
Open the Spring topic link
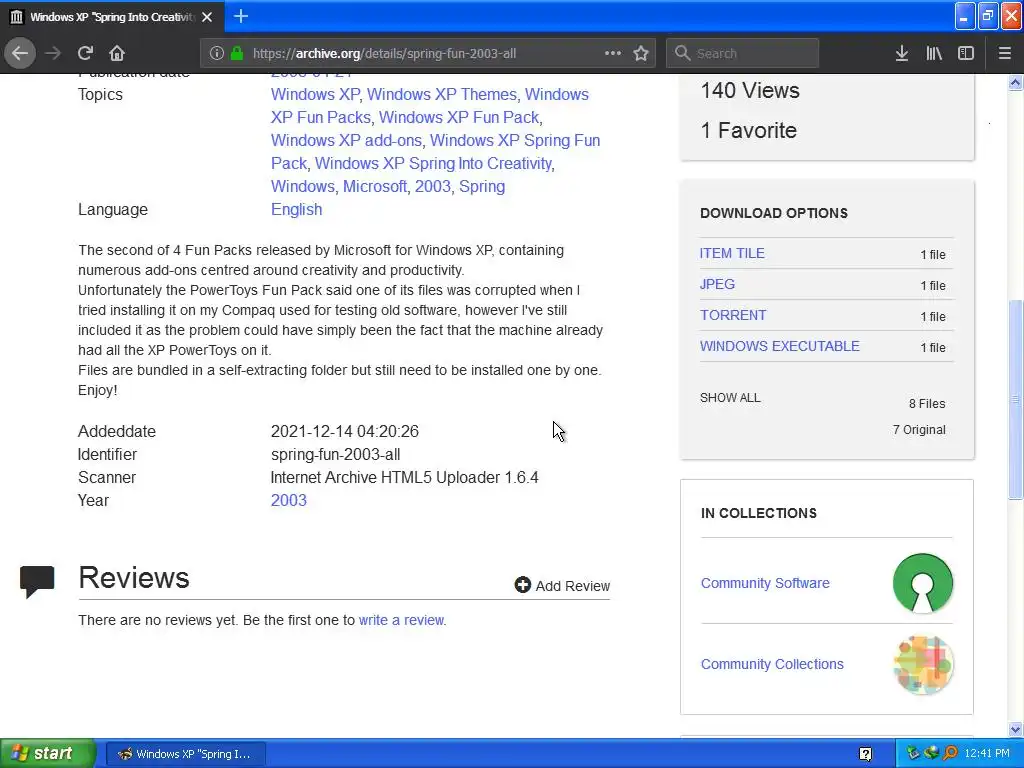coord(482,186)
